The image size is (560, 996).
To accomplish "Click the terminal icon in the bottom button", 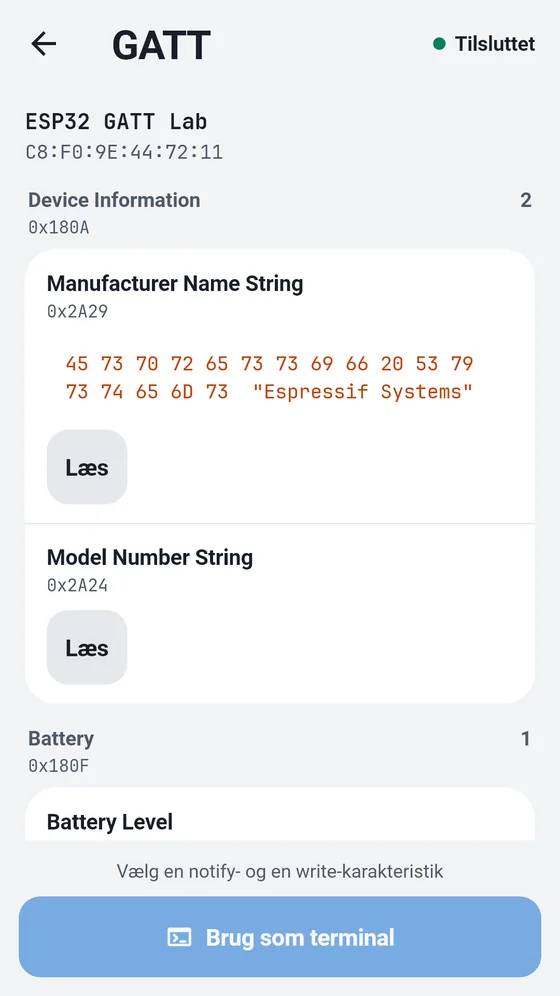I will coord(179,938).
